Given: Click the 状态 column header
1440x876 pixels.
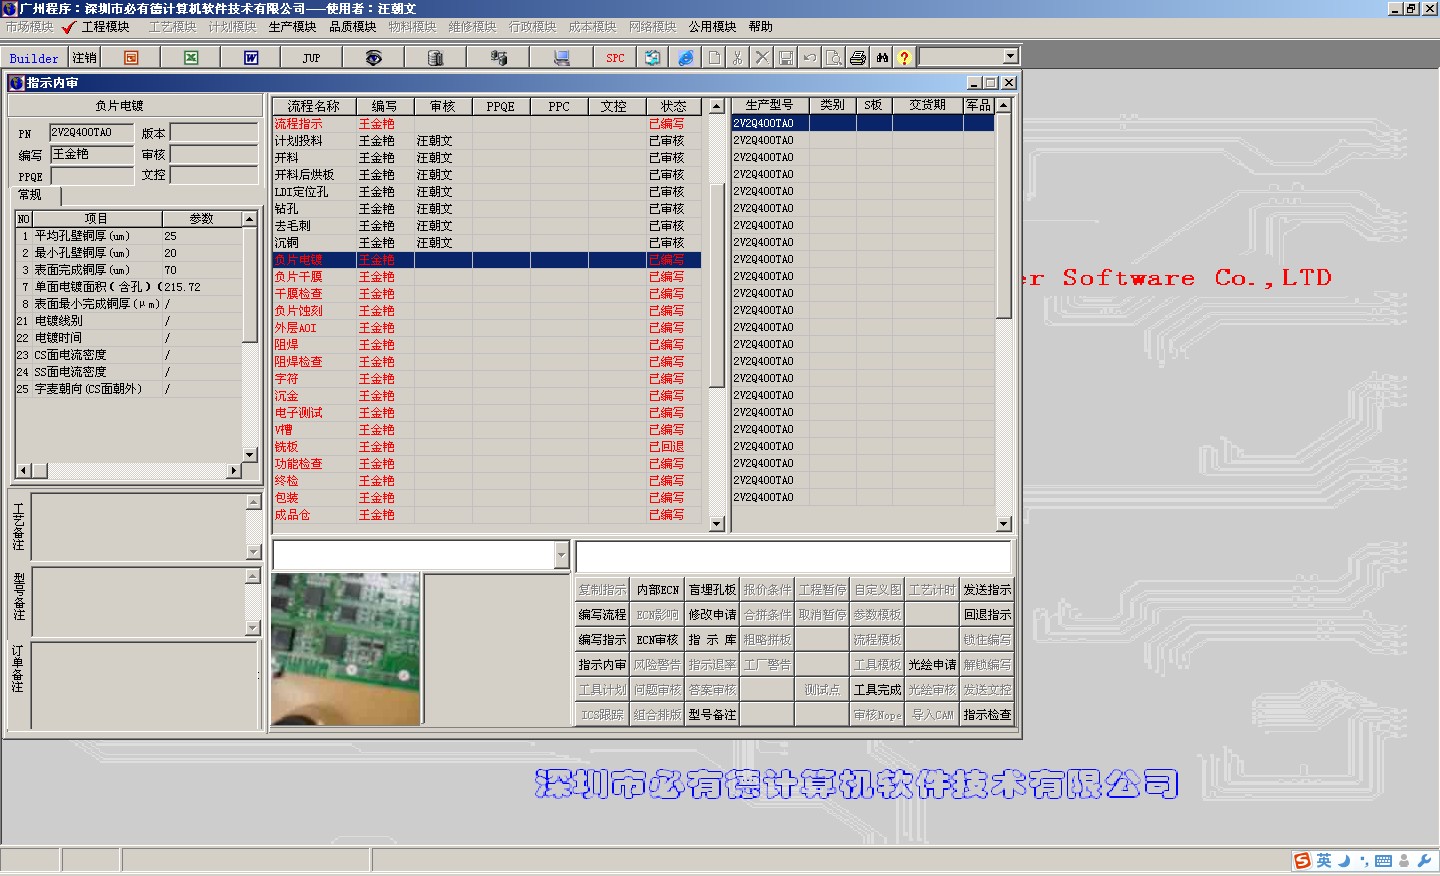Looking at the screenshot, I should point(673,106).
